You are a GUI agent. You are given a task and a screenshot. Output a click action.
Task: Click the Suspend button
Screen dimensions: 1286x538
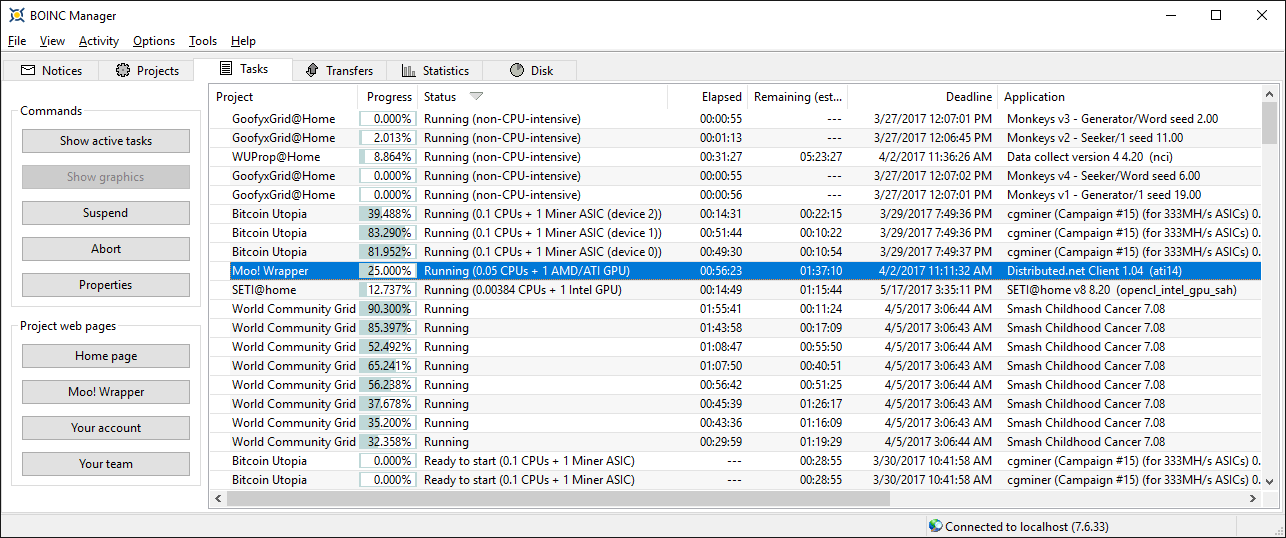coord(106,213)
